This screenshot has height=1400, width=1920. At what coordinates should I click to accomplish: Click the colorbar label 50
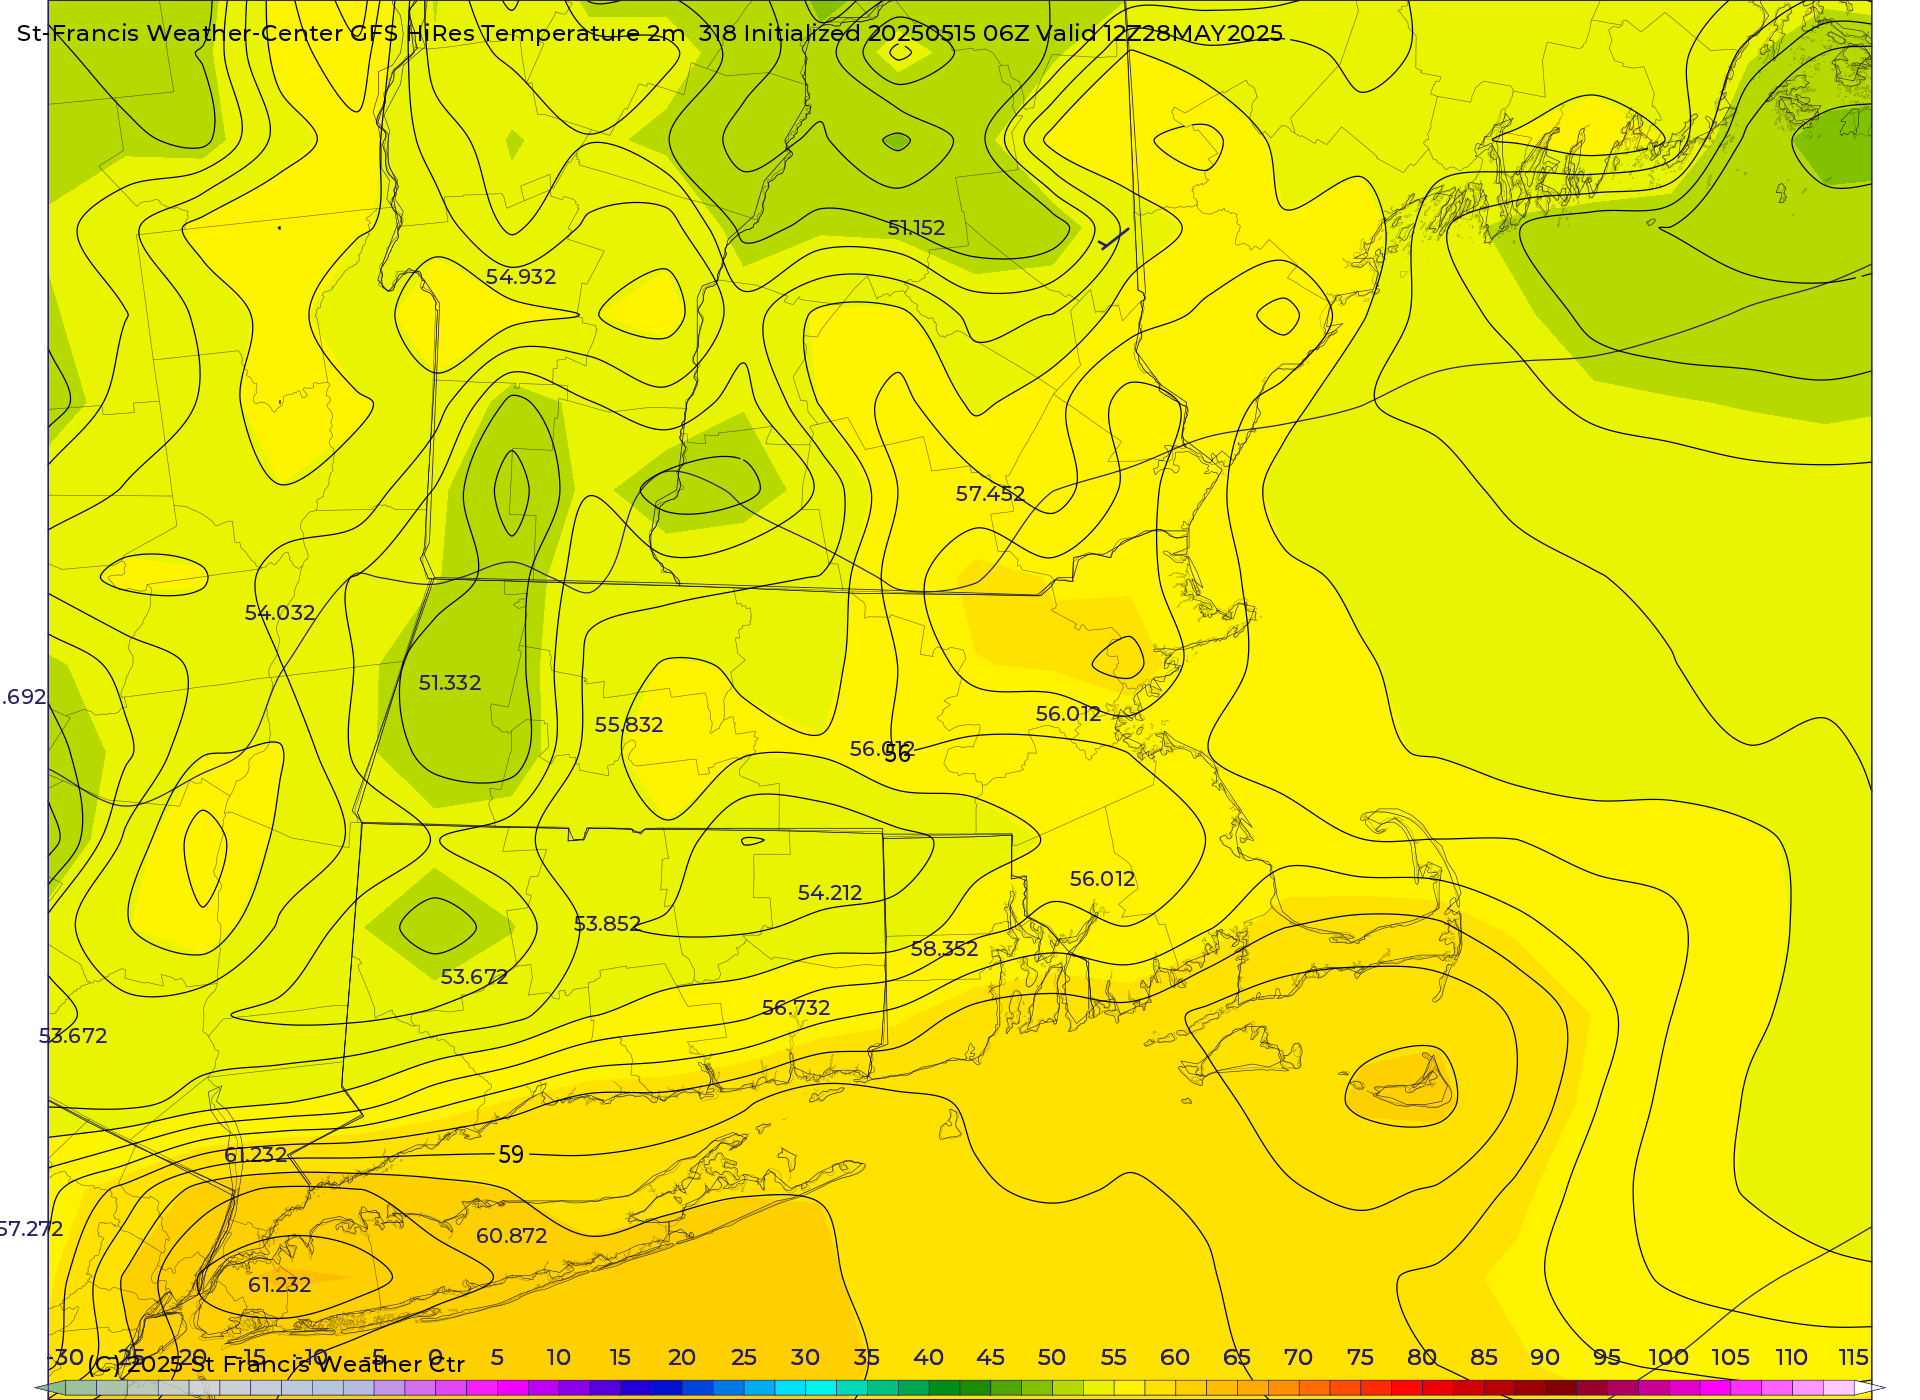[x=1052, y=1358]
